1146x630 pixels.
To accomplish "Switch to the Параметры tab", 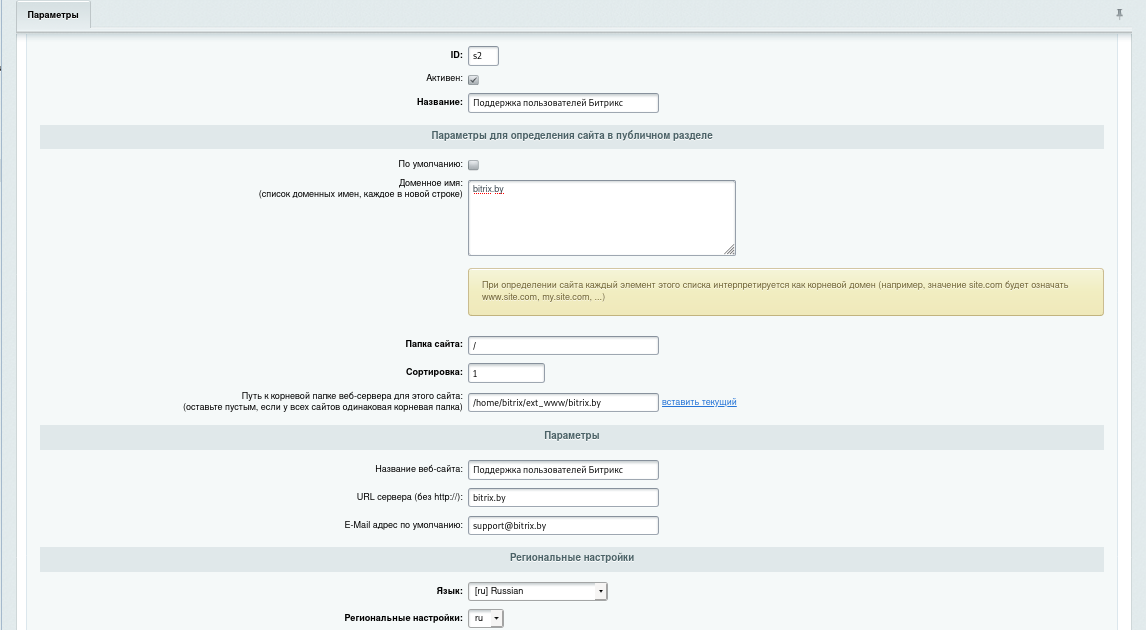I will pos(53,15).
